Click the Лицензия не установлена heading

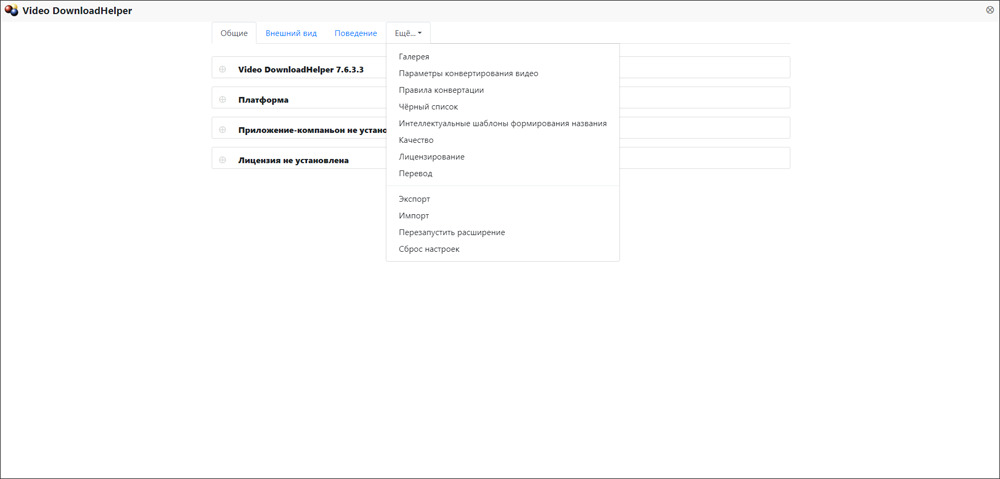(293, 160)
